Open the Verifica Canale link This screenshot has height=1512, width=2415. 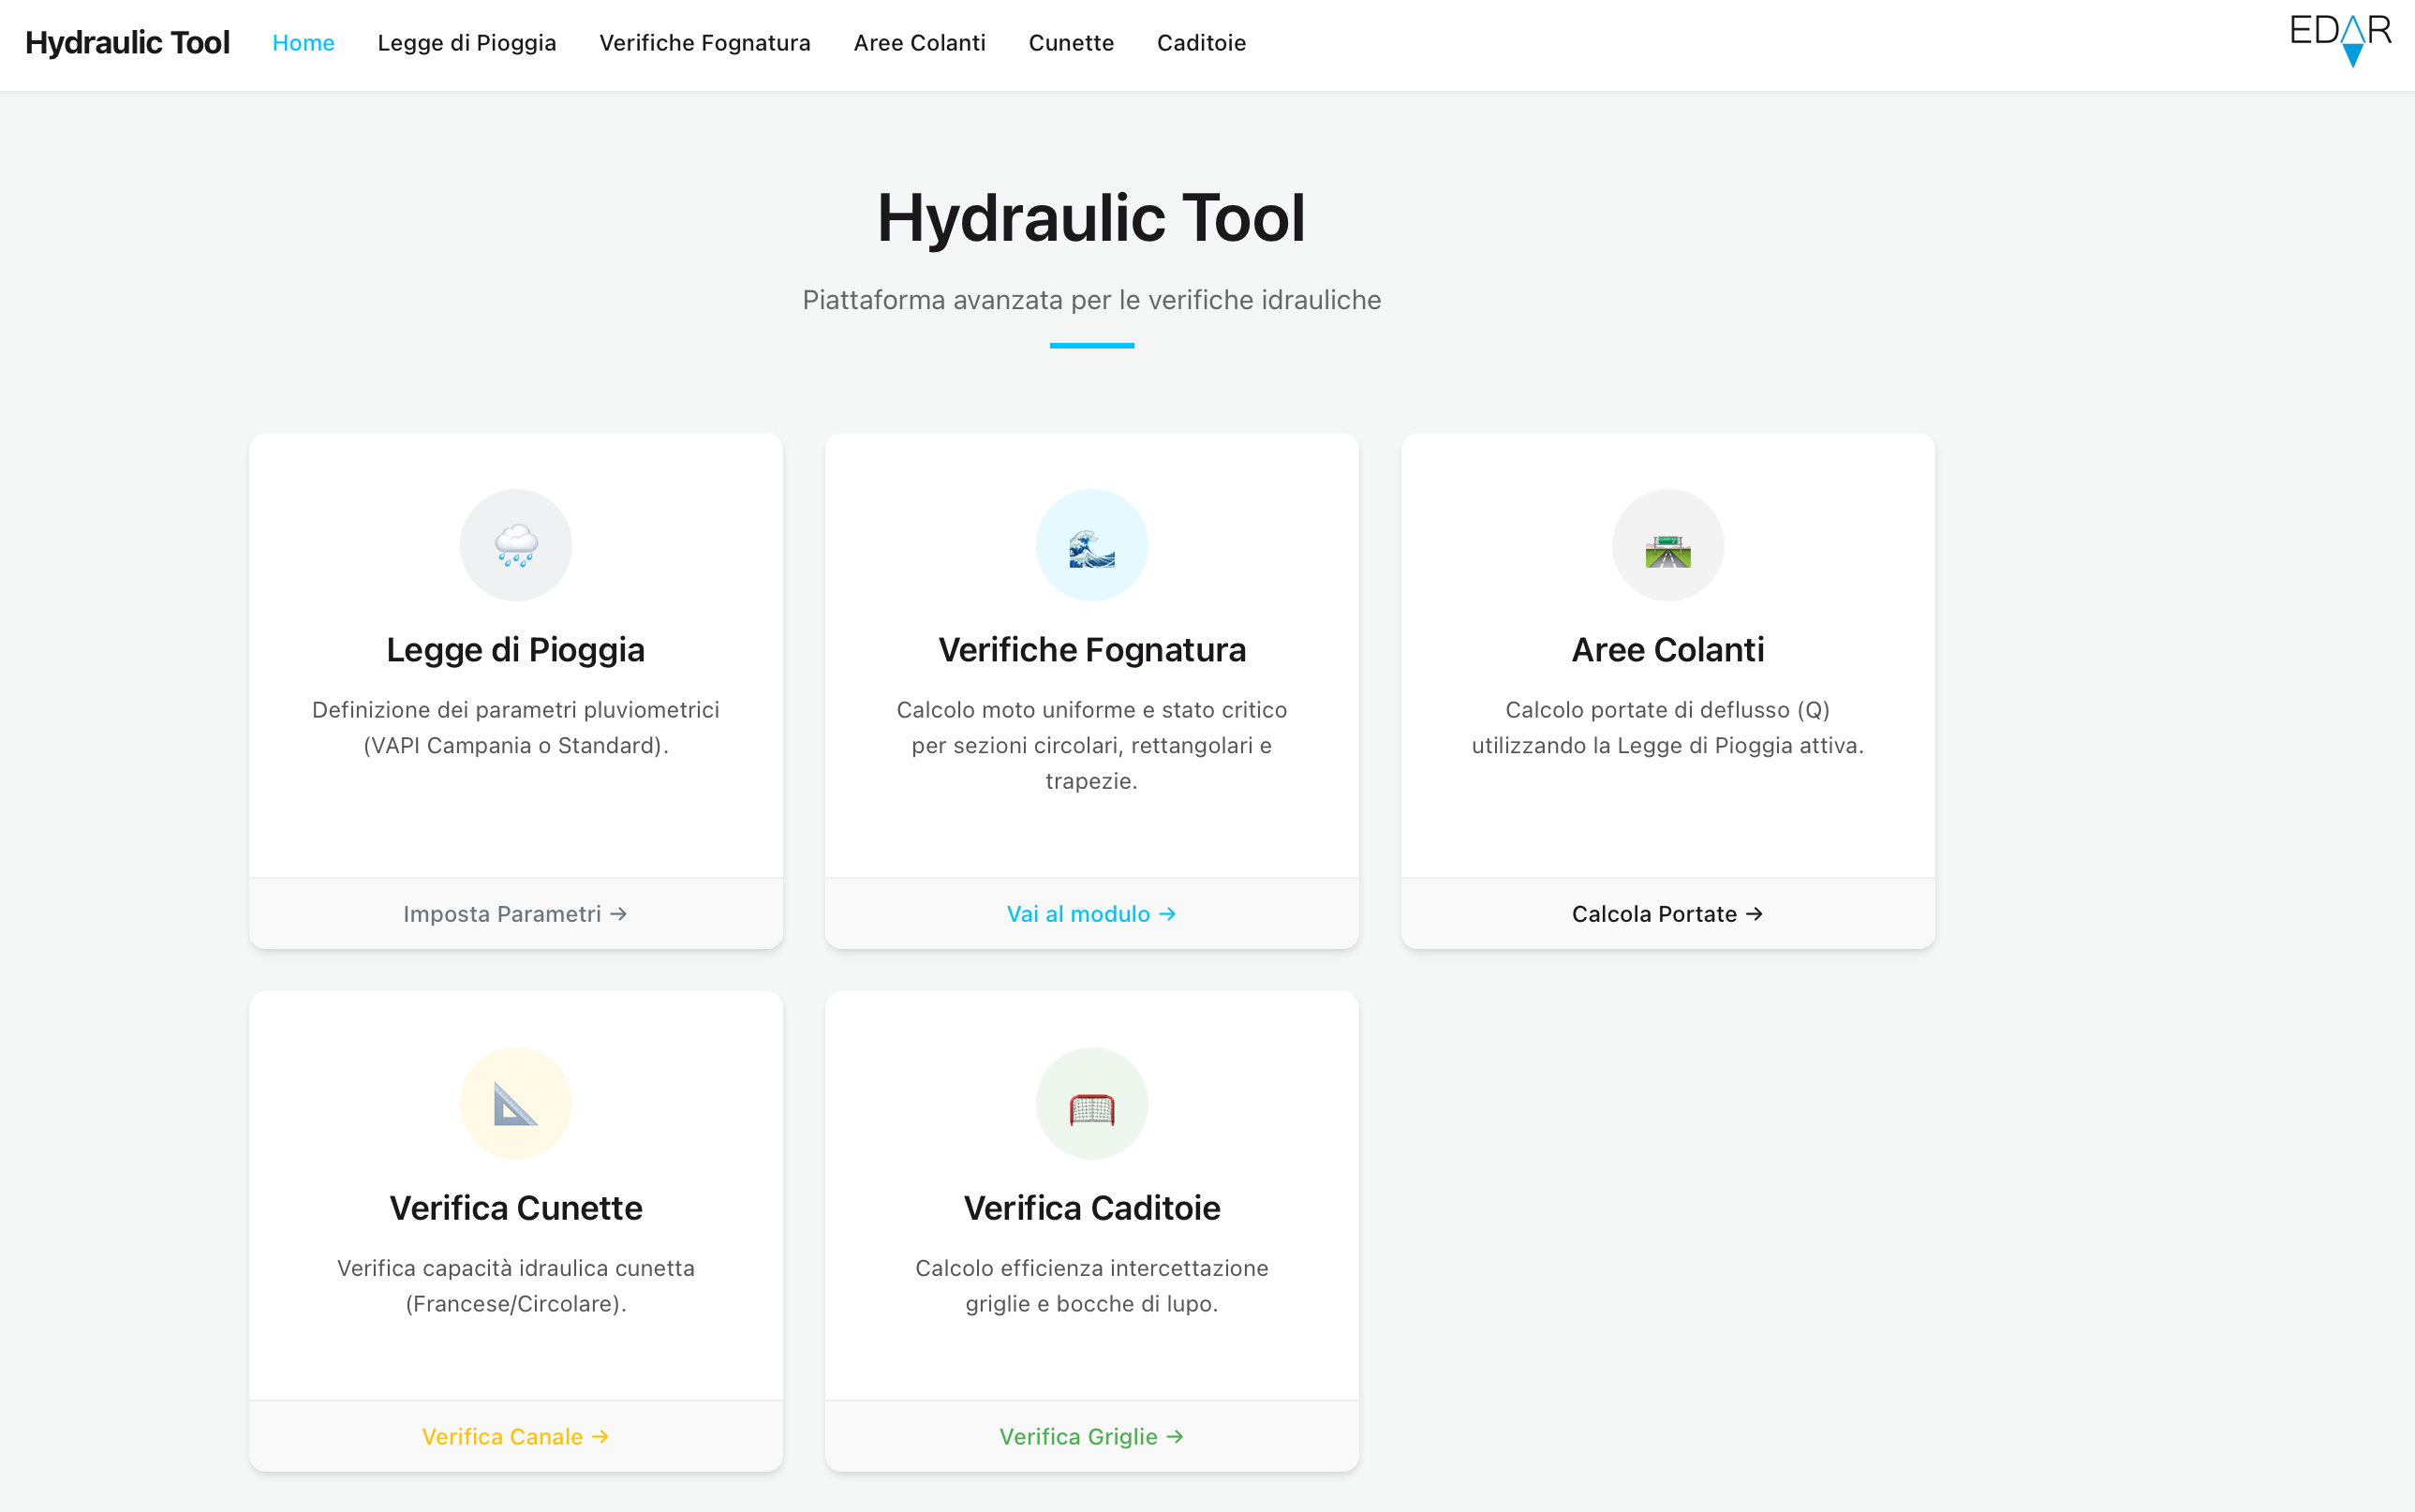[516, 1436]
